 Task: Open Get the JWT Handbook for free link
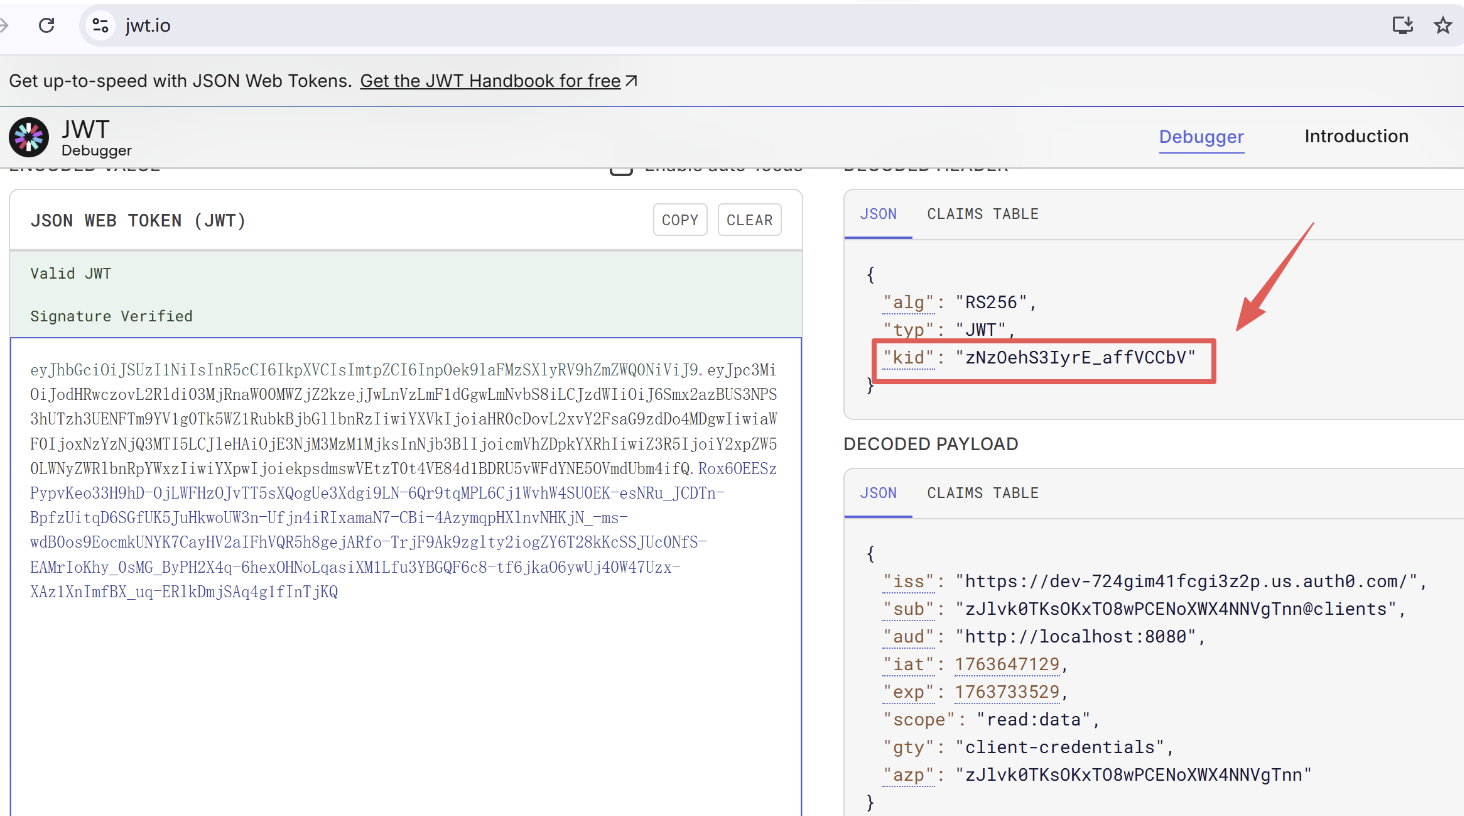(x=490, y=81)
